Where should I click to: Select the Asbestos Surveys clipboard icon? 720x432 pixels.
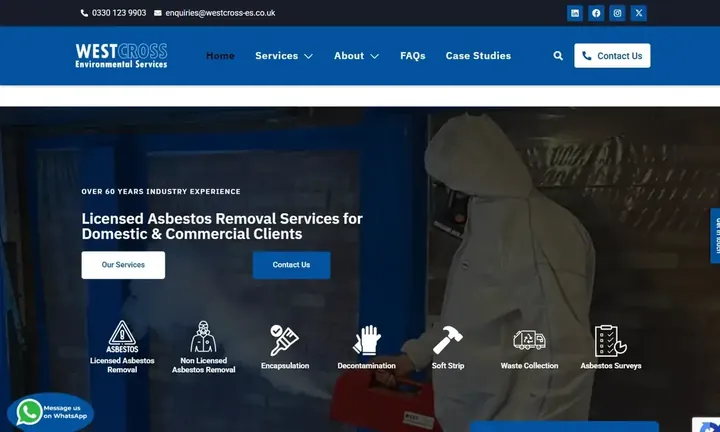tap(610, 341)
